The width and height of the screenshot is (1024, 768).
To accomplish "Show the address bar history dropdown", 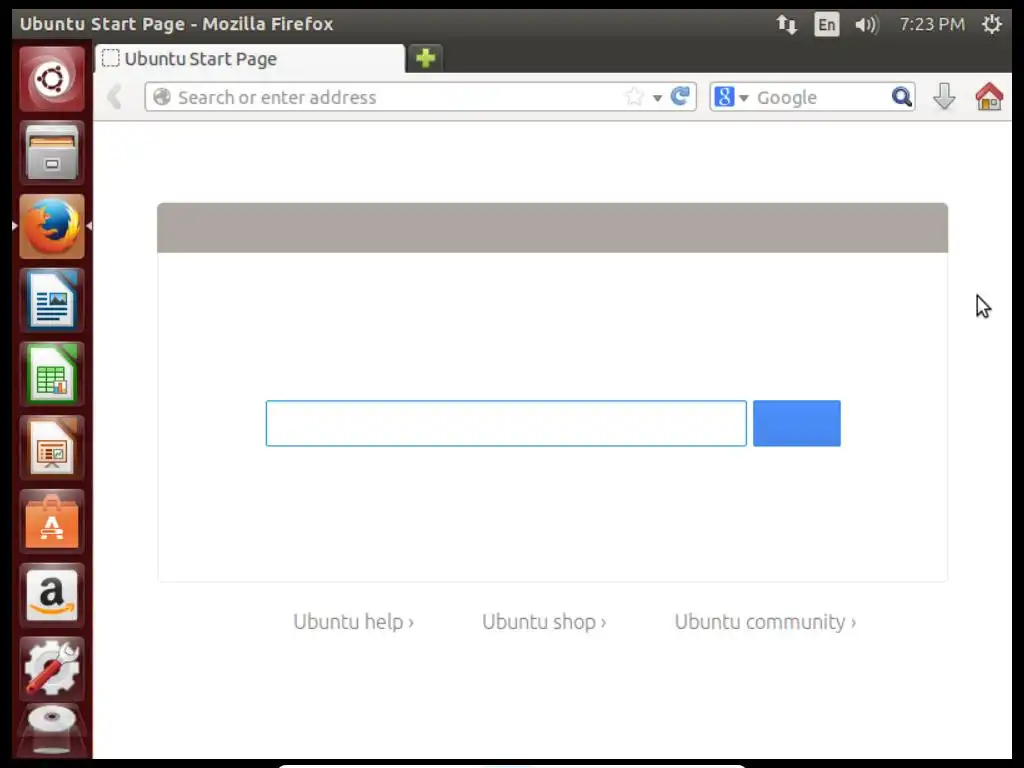I will [657, 98].
